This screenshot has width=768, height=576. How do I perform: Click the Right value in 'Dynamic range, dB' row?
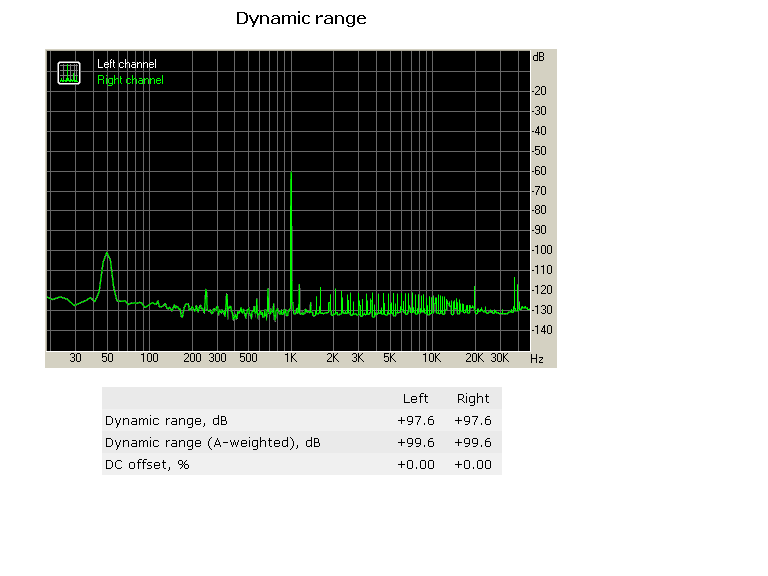[473, 421]
